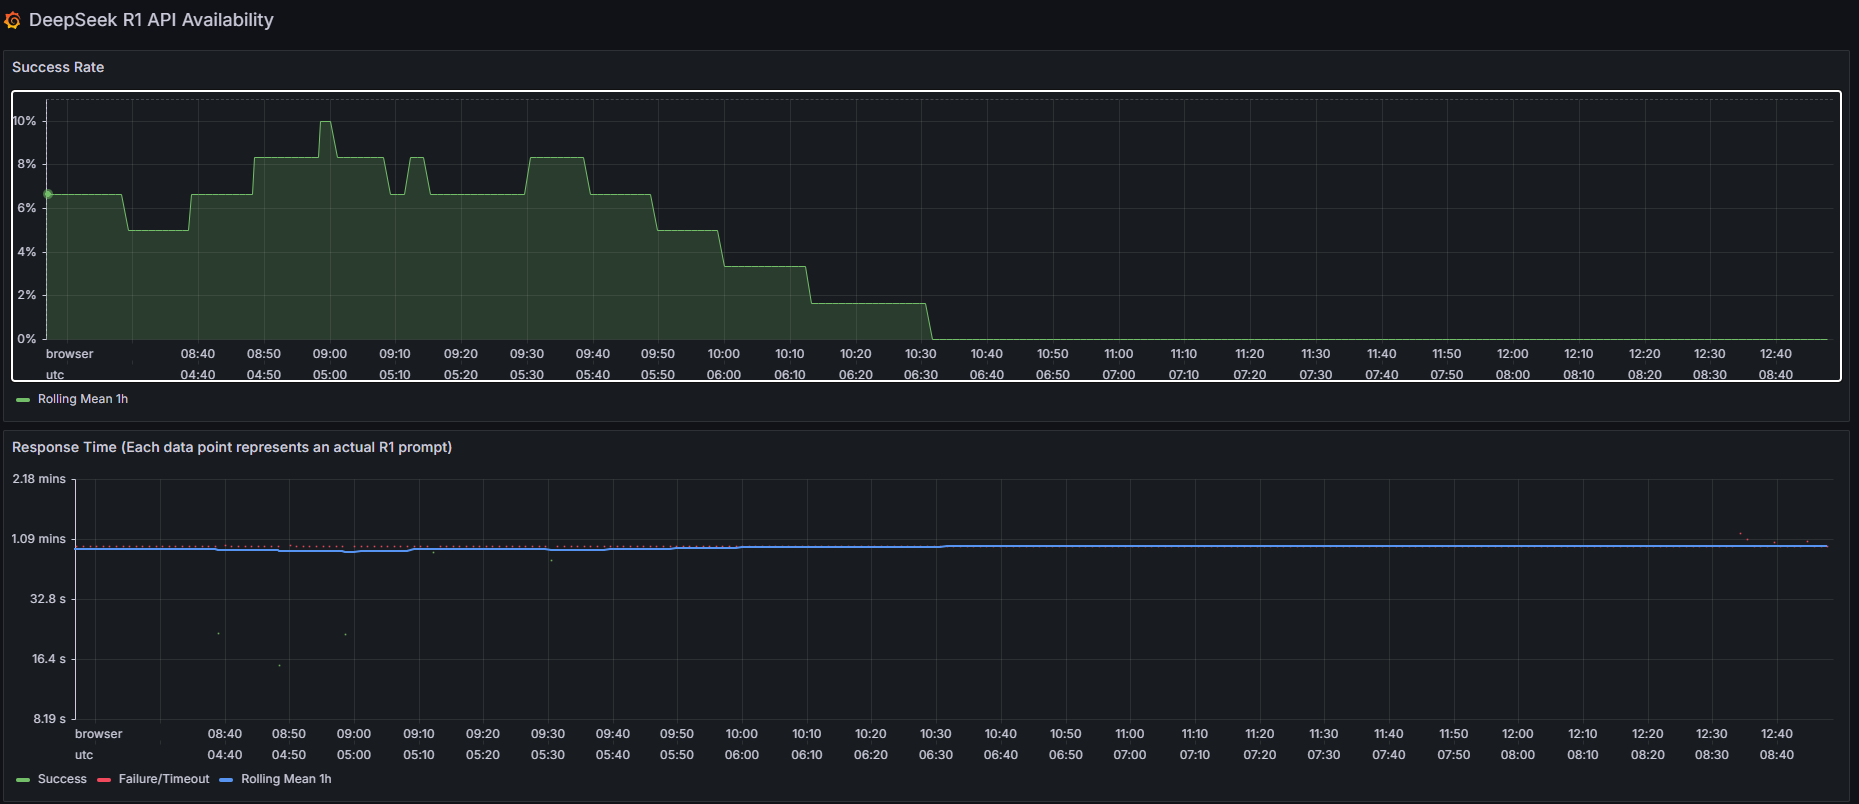Click the 4% y-axis label in Success Rate
The image size is (1859, 804).
point(27,252)
